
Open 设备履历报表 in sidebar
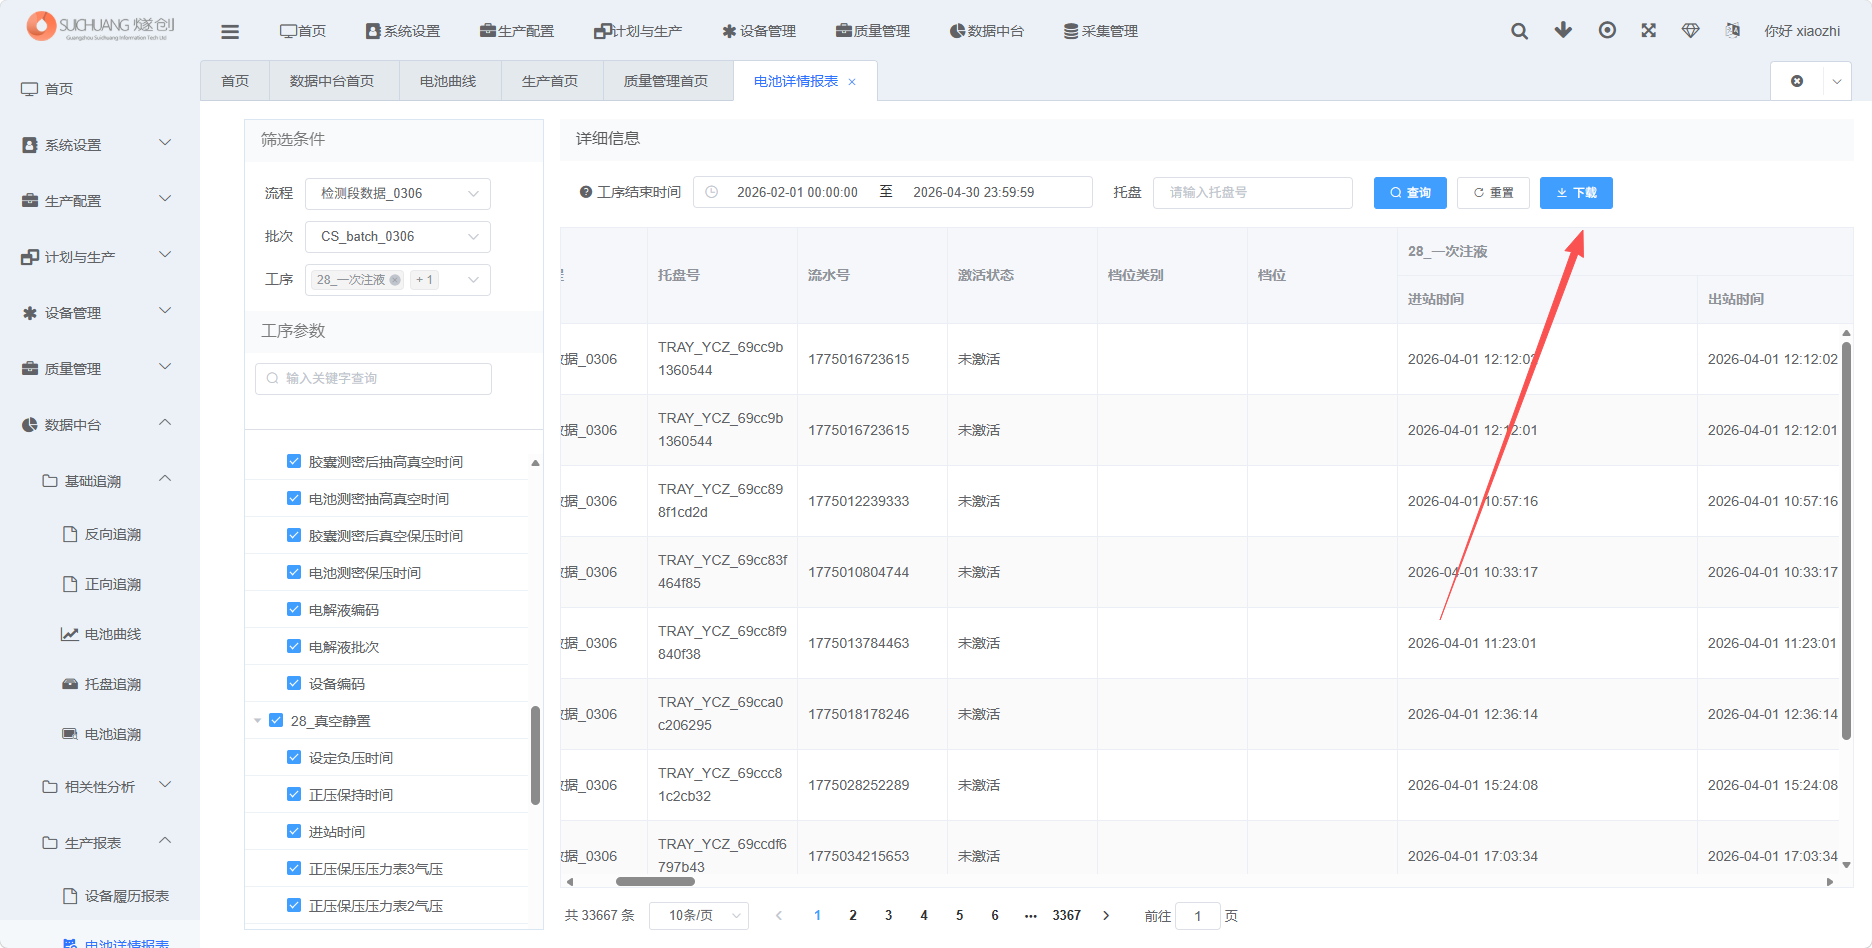127,896
